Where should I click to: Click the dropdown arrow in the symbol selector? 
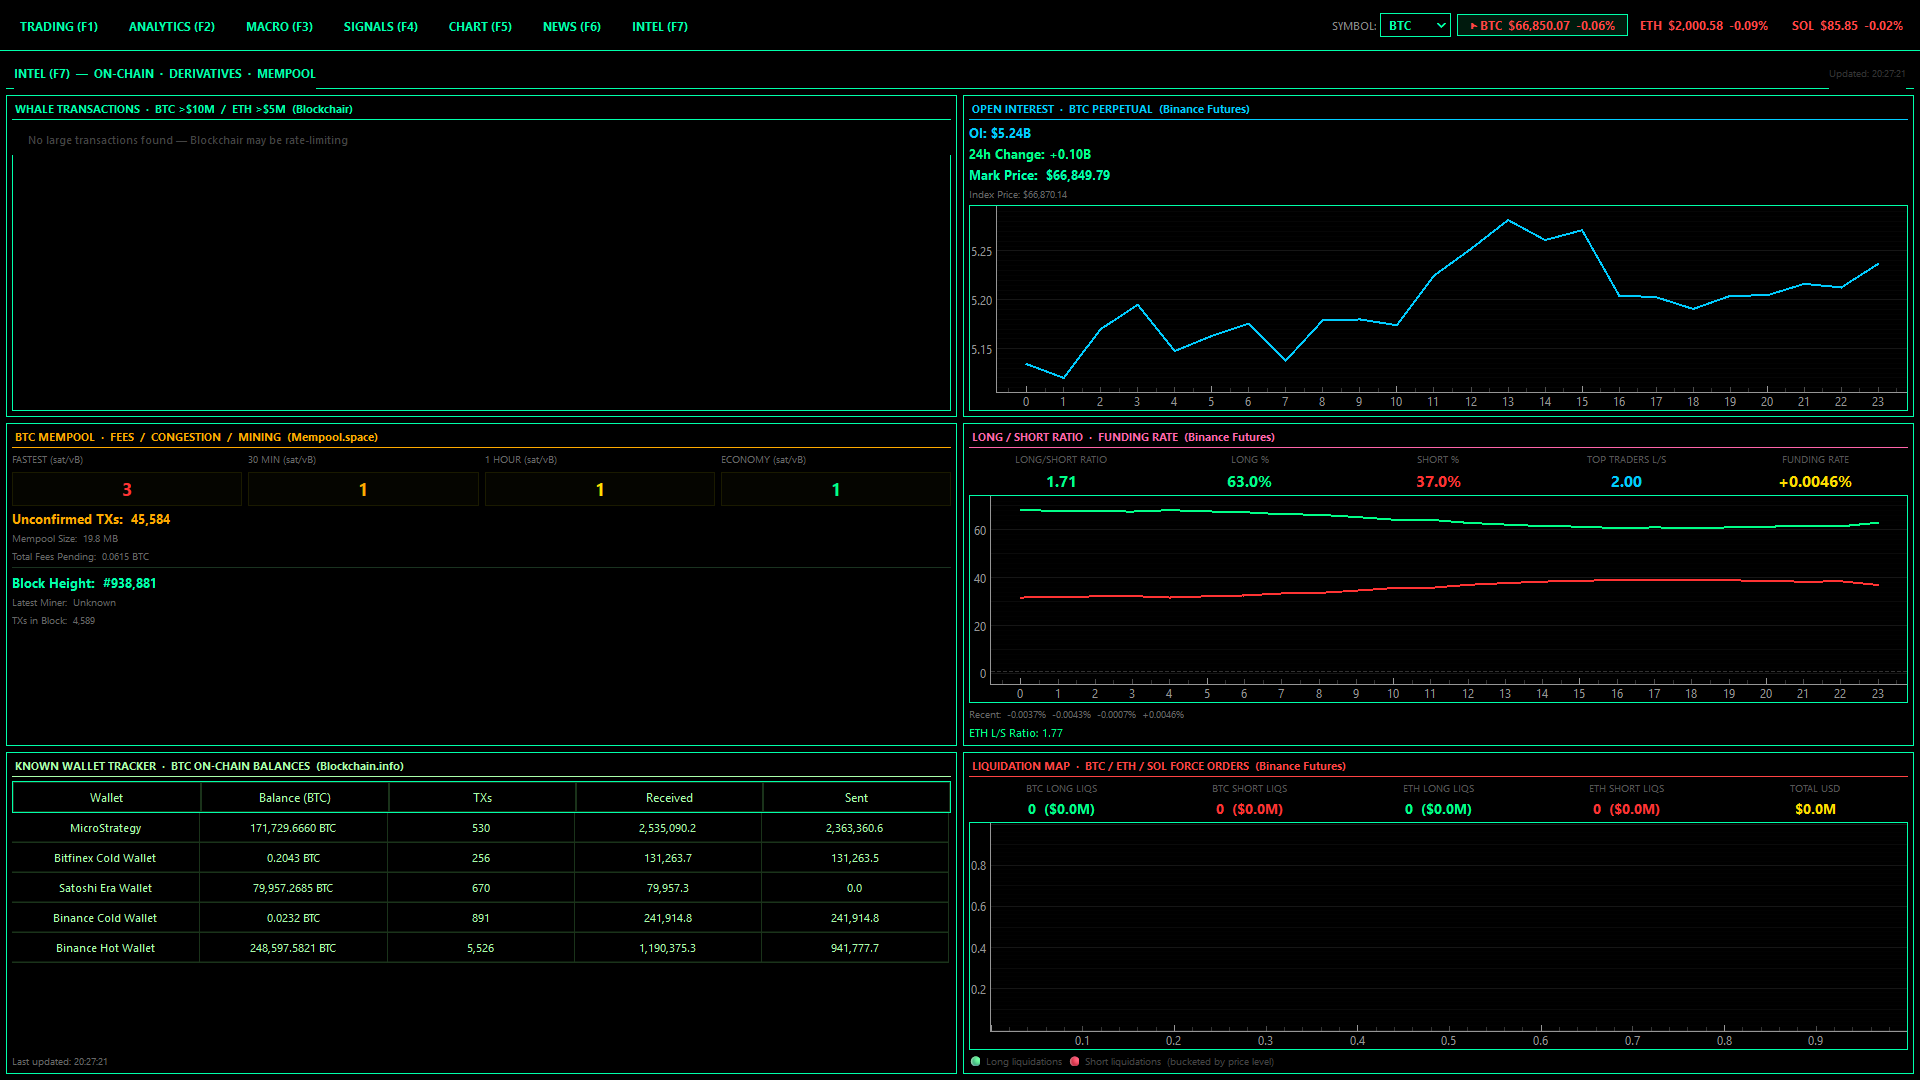(x=1441, y=26)
